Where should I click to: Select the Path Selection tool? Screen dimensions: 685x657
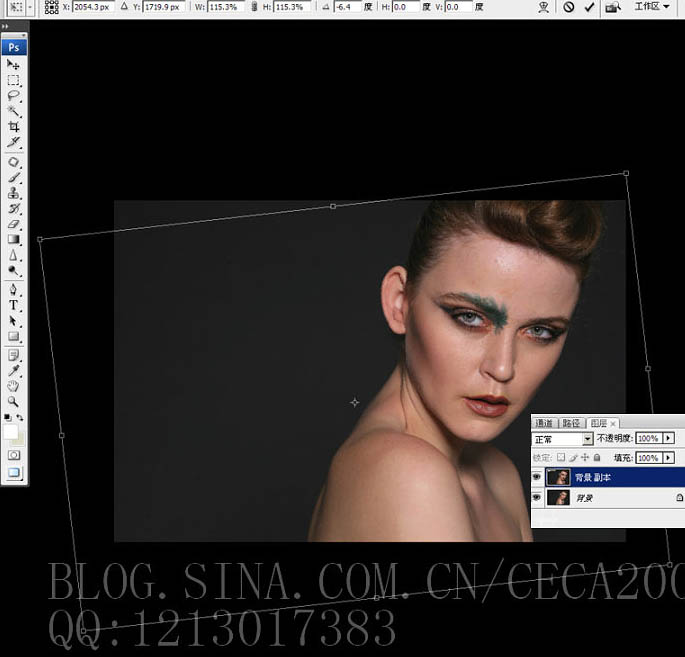tap(13, 321)
